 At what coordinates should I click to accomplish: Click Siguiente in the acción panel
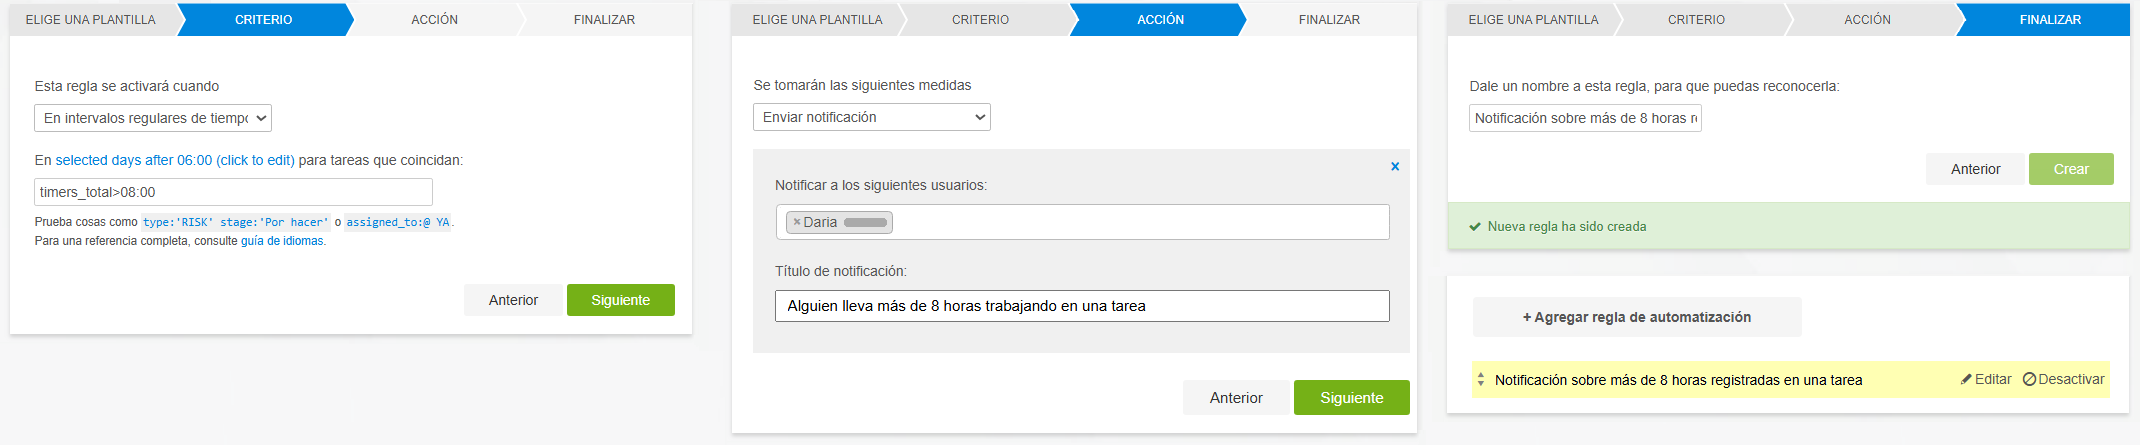point(1351,398)
